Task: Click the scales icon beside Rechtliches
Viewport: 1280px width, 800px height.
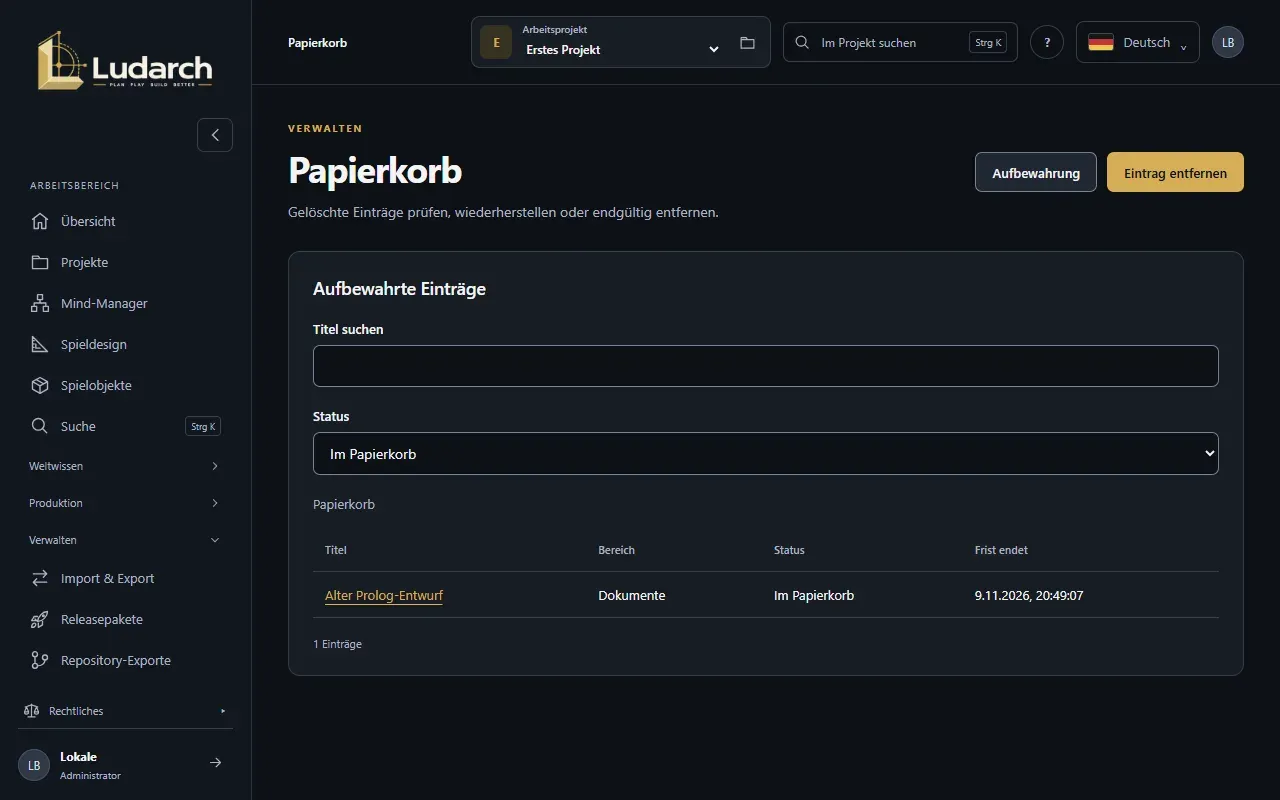Action: coord(31,711)
